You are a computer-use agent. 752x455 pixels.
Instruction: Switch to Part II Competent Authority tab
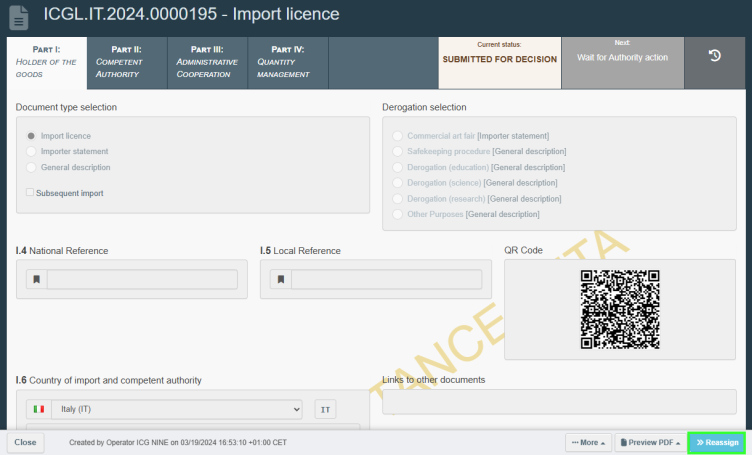[x=127, y=62]
